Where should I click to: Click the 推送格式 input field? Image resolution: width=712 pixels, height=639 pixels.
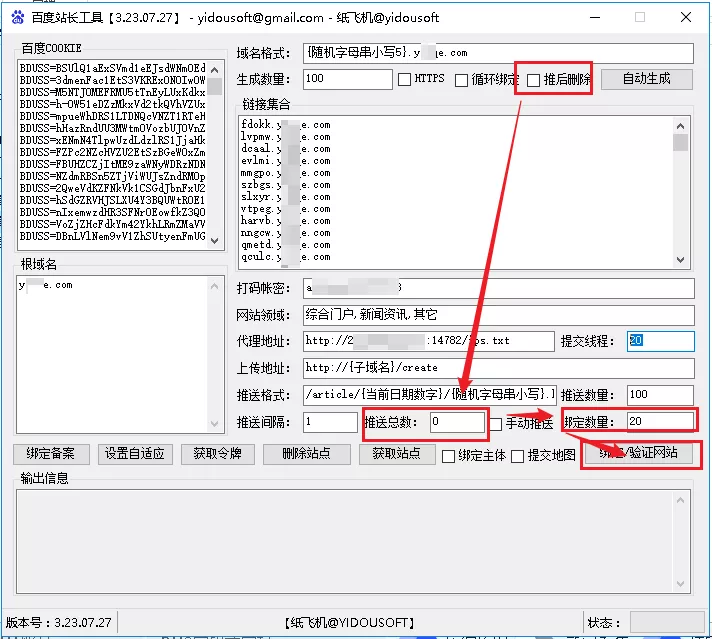pyautogui.click(x=429, y=395)
